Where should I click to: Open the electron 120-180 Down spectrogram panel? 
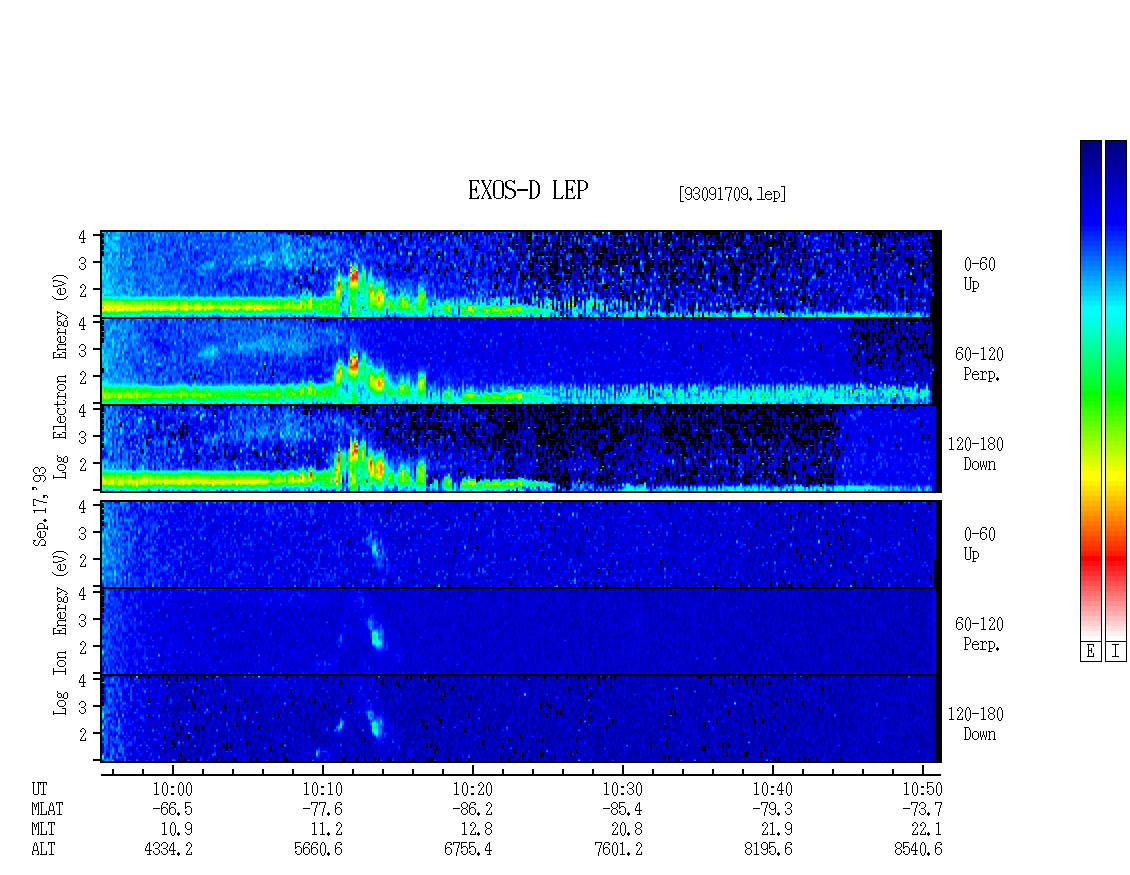[521, 448]
